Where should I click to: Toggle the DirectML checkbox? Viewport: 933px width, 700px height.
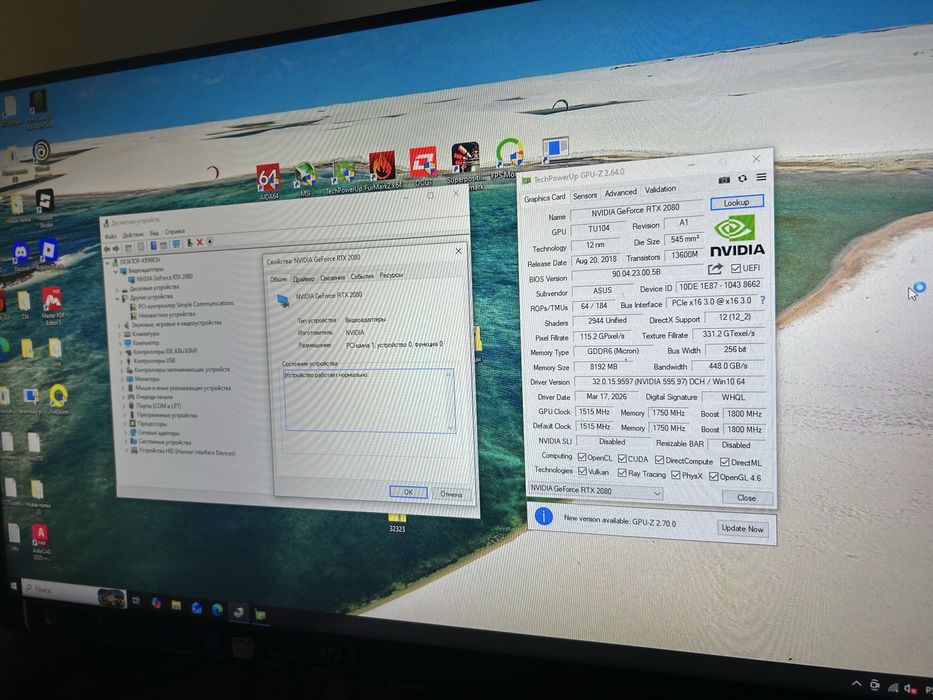click(724, 462)
